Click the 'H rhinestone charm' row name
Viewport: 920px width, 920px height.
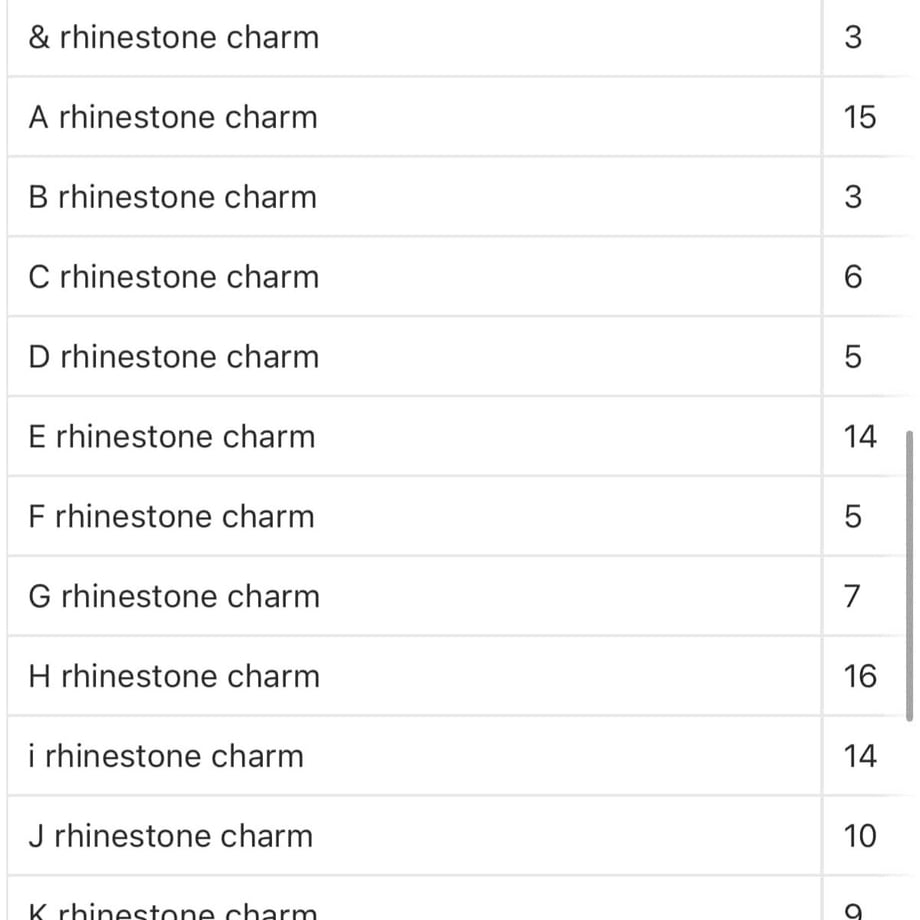coord(414,676)
